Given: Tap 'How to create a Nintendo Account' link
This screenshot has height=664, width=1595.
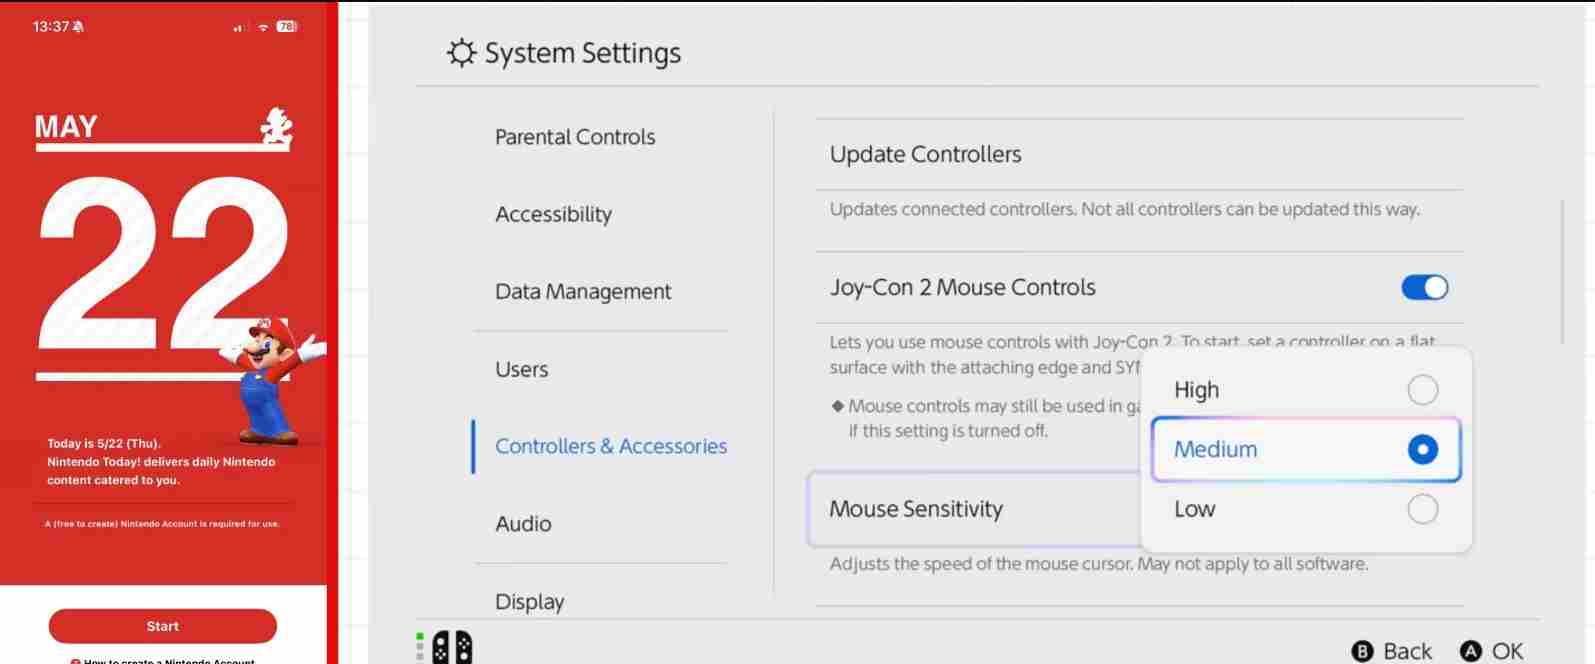Looking at the screenshot, I should pyautogui.click(x=162, y=660).
